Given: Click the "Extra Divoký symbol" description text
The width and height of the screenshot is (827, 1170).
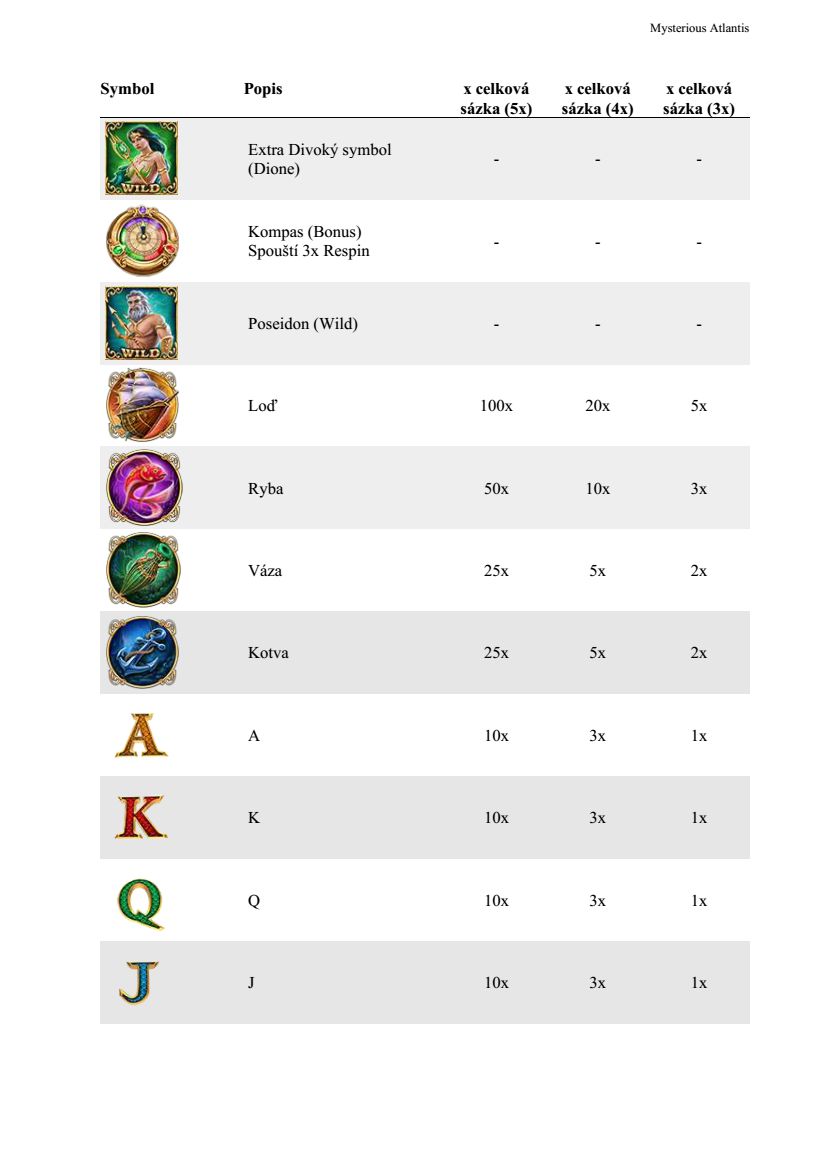Looking at the screenshot, I should tap(320, 150).
